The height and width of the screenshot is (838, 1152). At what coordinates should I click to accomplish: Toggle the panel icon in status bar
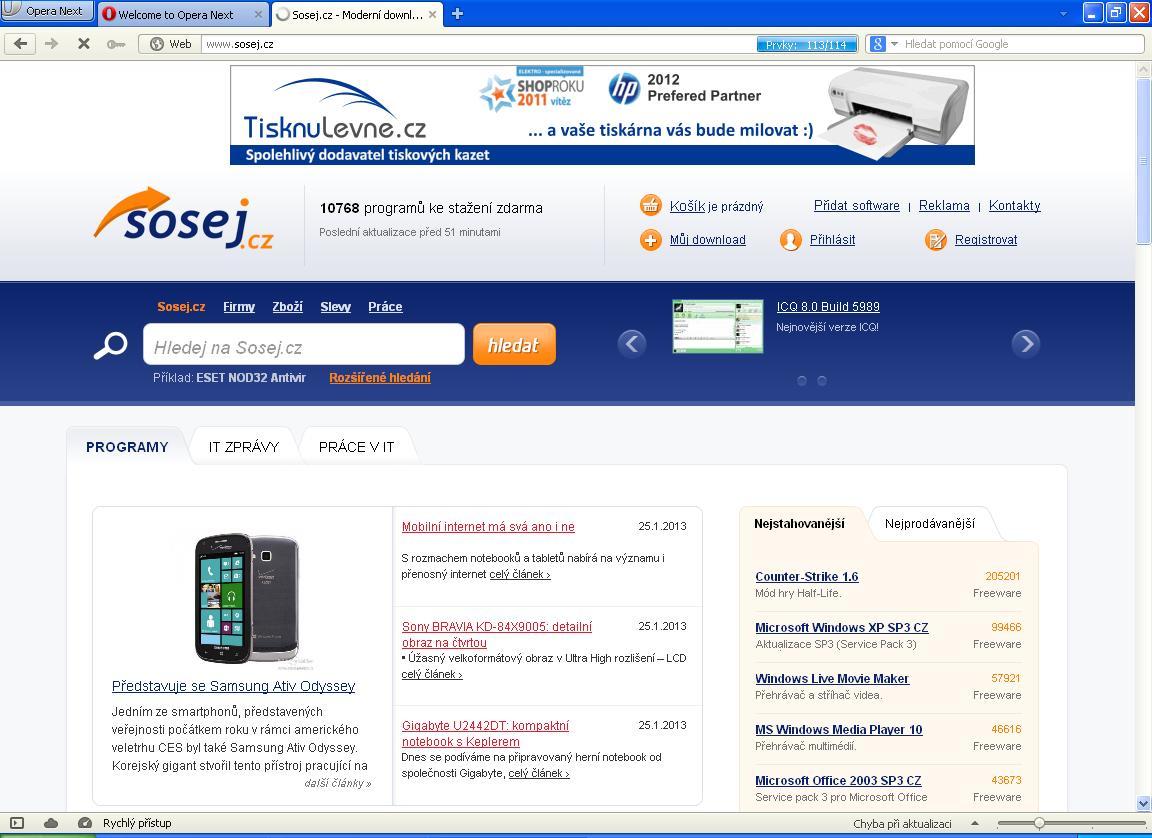coord(17,823)
